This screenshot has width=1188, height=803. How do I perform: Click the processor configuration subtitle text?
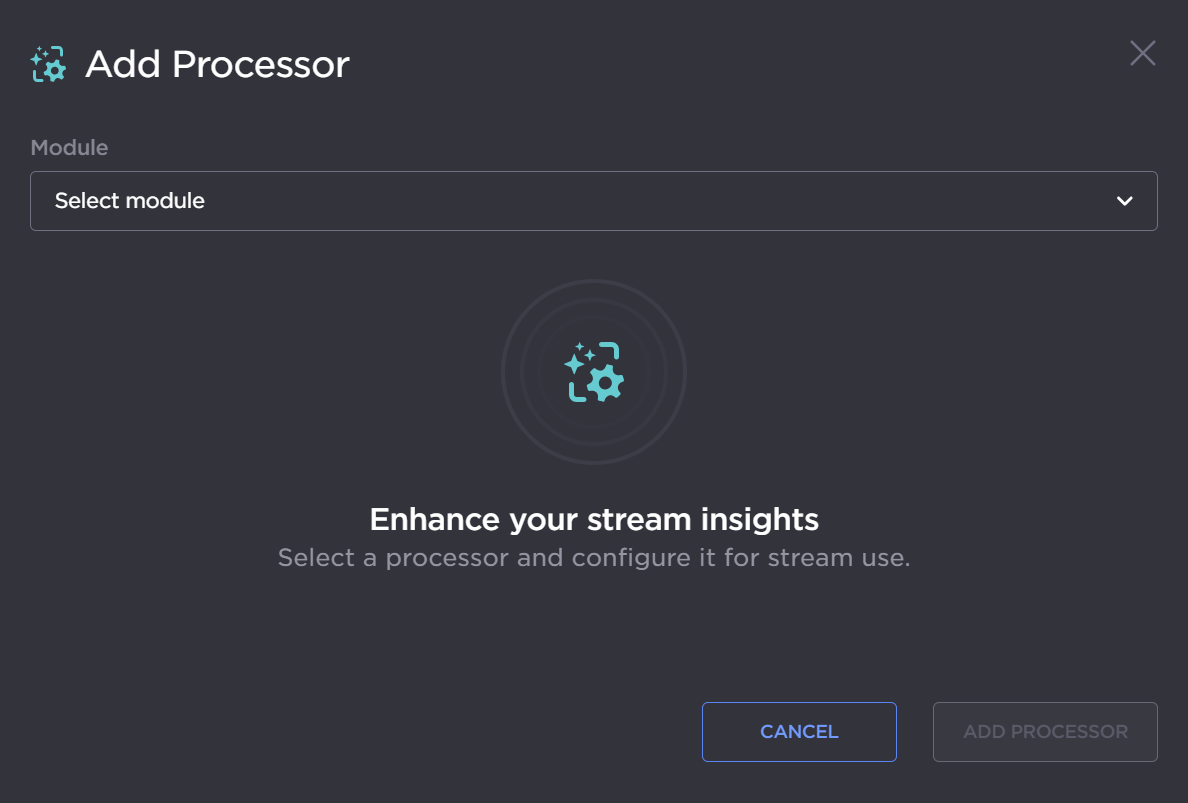point(594,557)
